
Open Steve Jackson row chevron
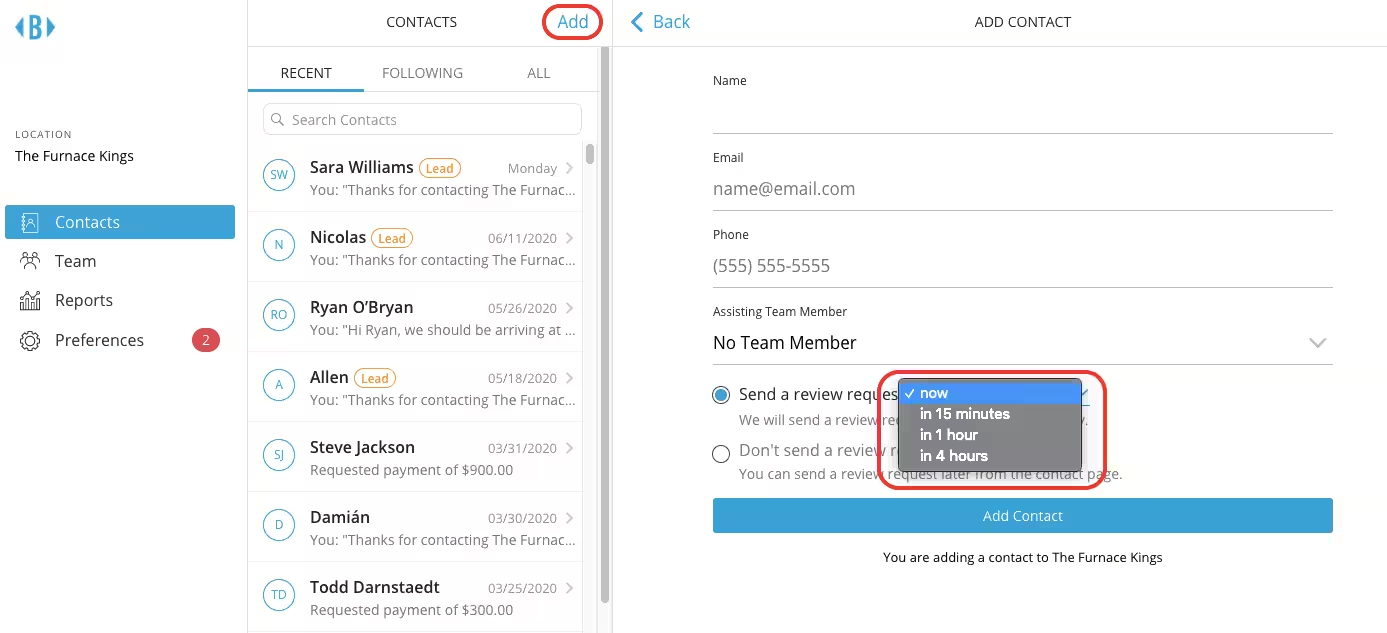(570, 448)
